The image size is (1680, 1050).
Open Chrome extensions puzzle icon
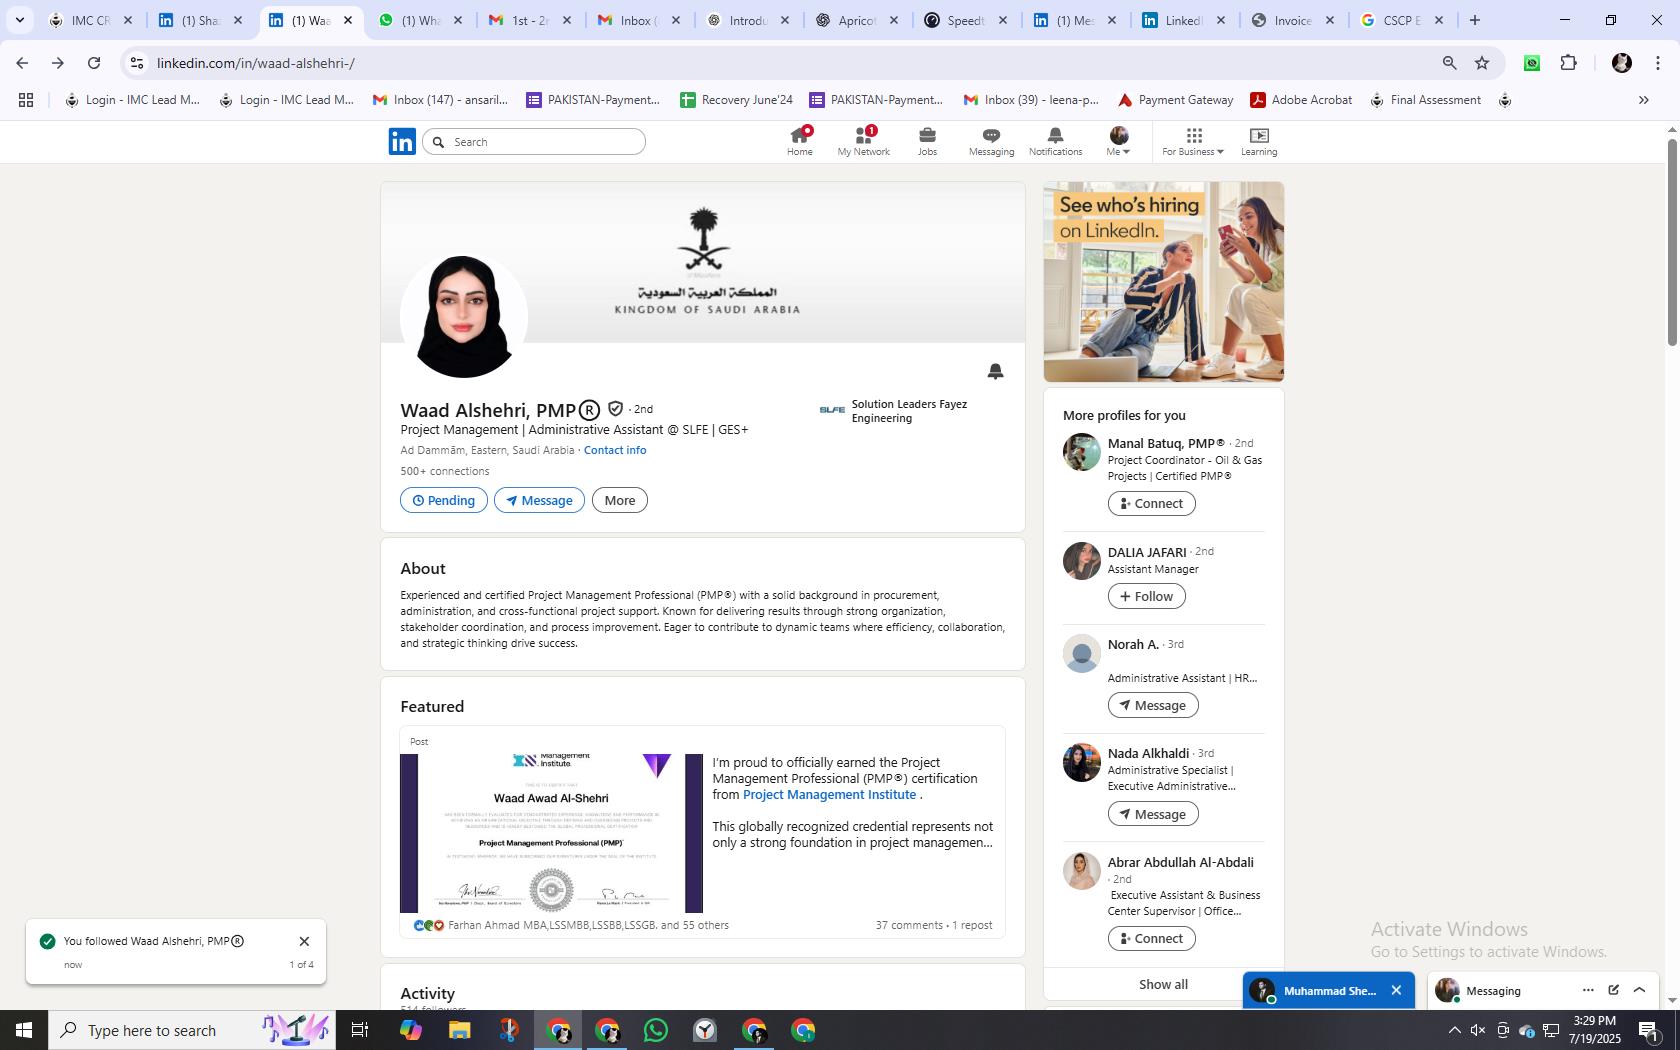click(x=1568, y=63)
